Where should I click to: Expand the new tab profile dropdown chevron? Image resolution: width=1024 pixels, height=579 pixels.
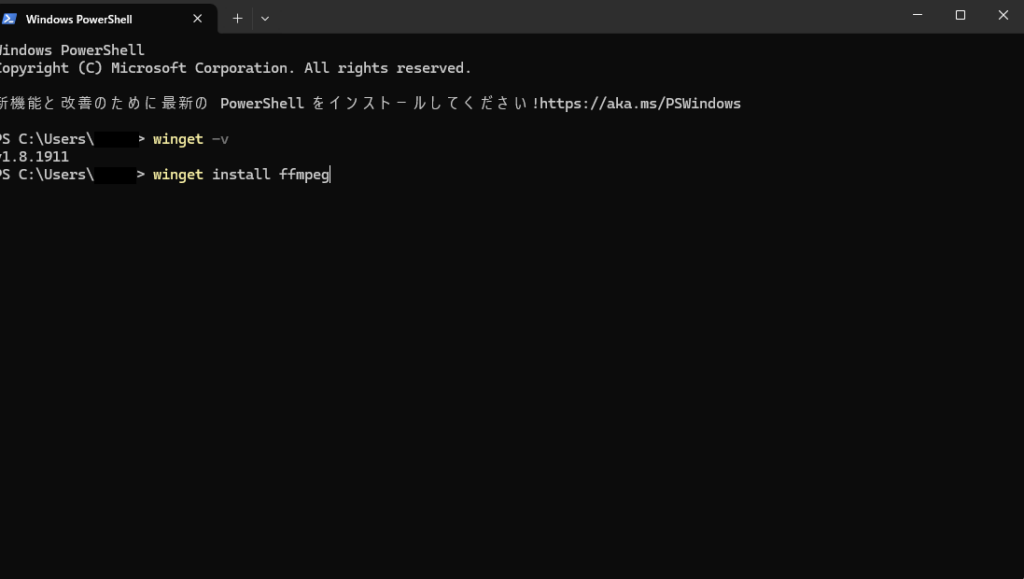click(264, 19)
